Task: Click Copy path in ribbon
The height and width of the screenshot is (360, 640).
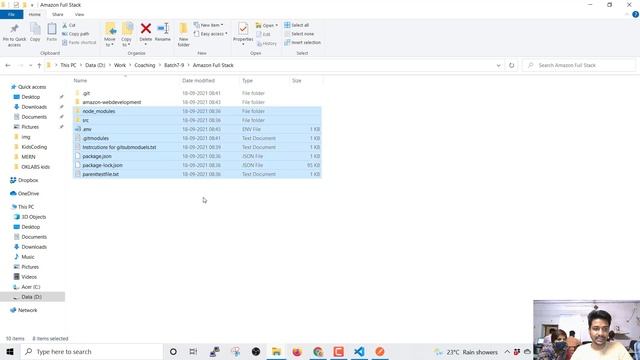Action: (x=76, y=34)
